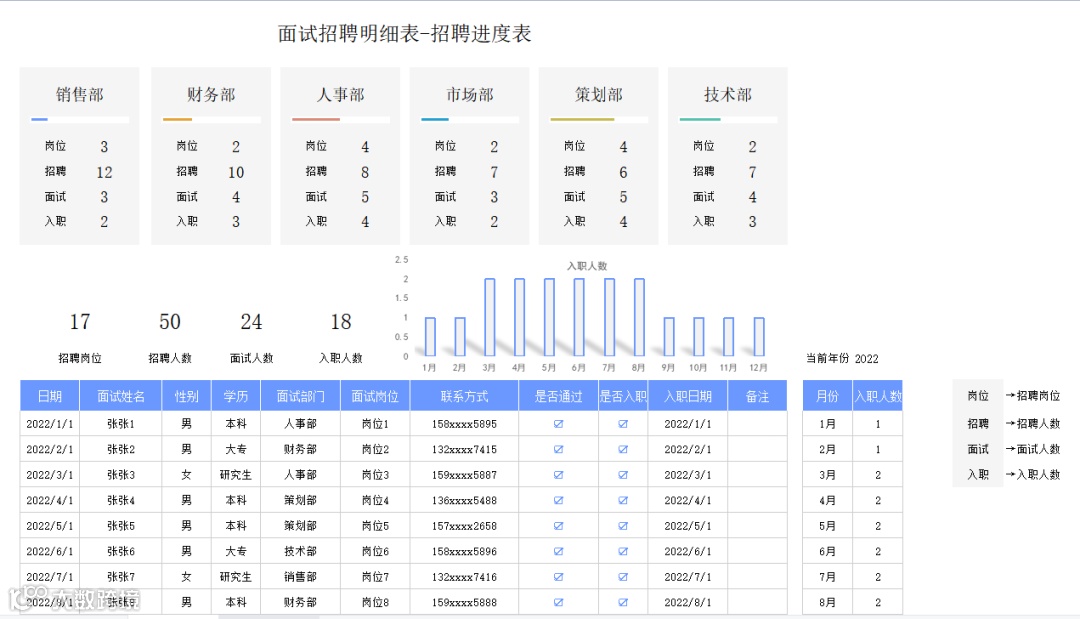The image size is (1080, 619).
Task: Toggle 是否通过 checkbox in 张张1 row
Action: 559,424
